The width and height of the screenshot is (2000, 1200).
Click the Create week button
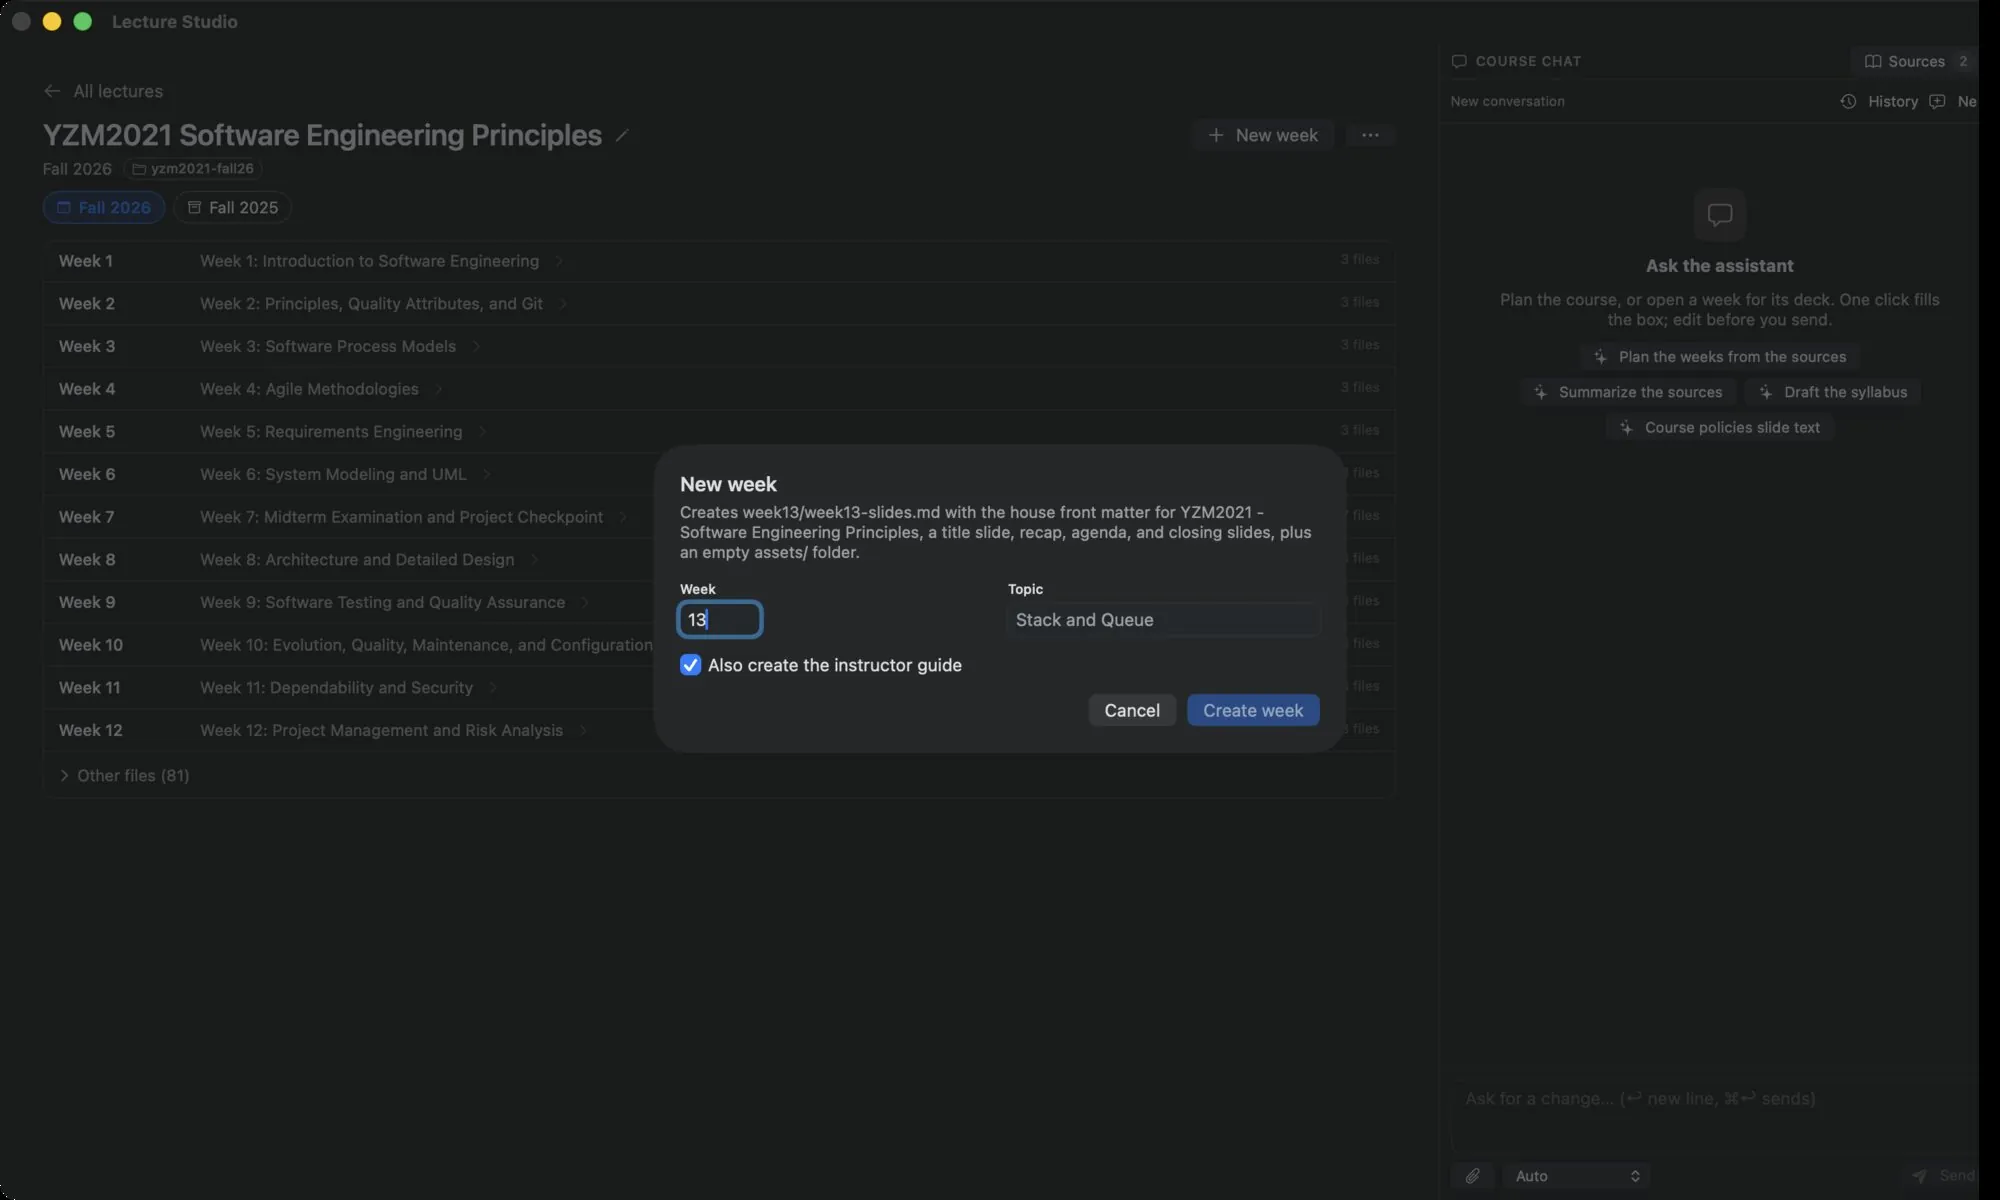(x=1253, y=710)
